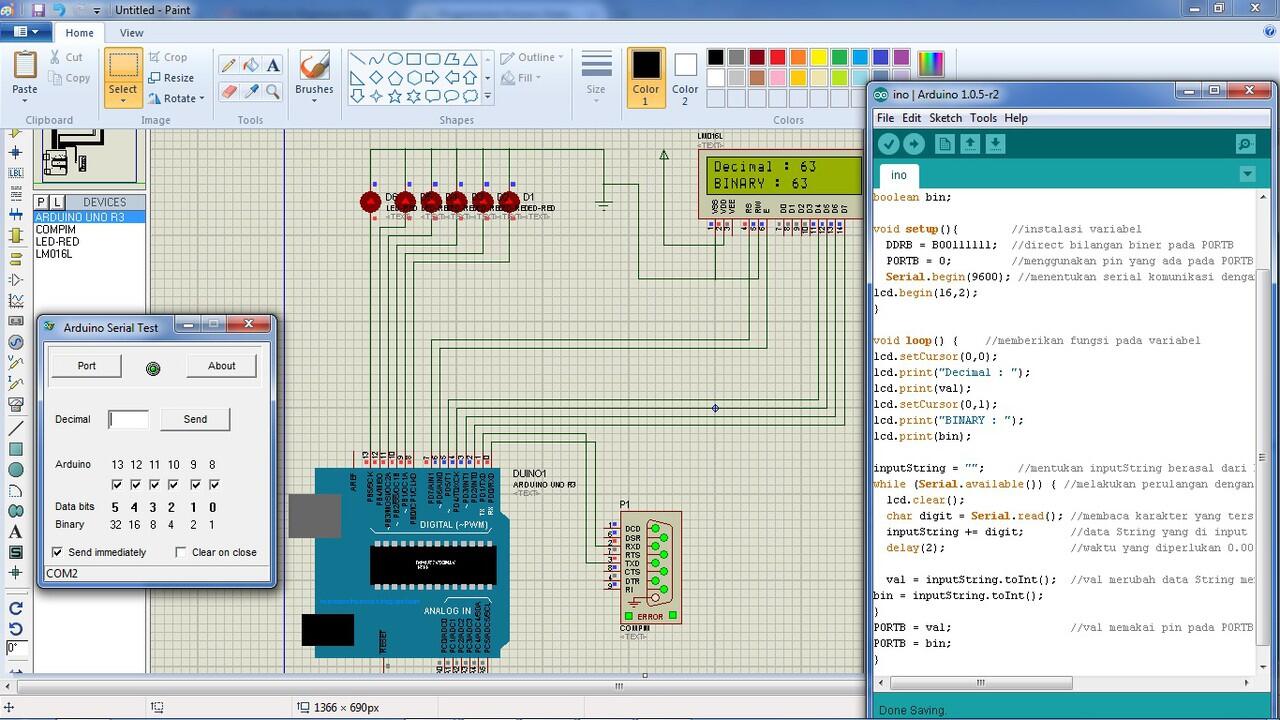Pick the purple color swatch in palette
The height and width of the screenshot is (720, 1280).
click(x=901, y=58)
